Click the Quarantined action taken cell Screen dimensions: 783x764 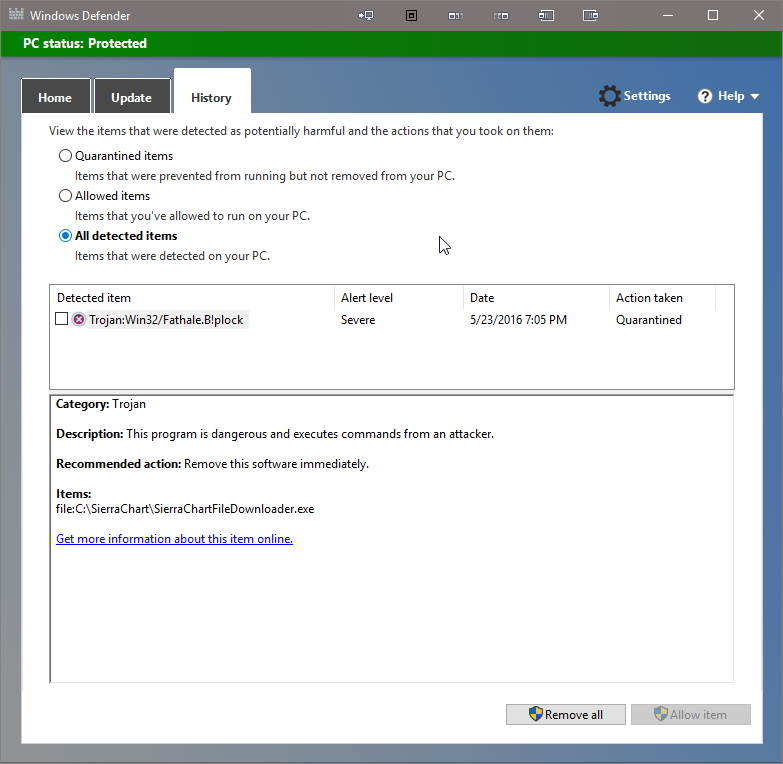(649, 320)
